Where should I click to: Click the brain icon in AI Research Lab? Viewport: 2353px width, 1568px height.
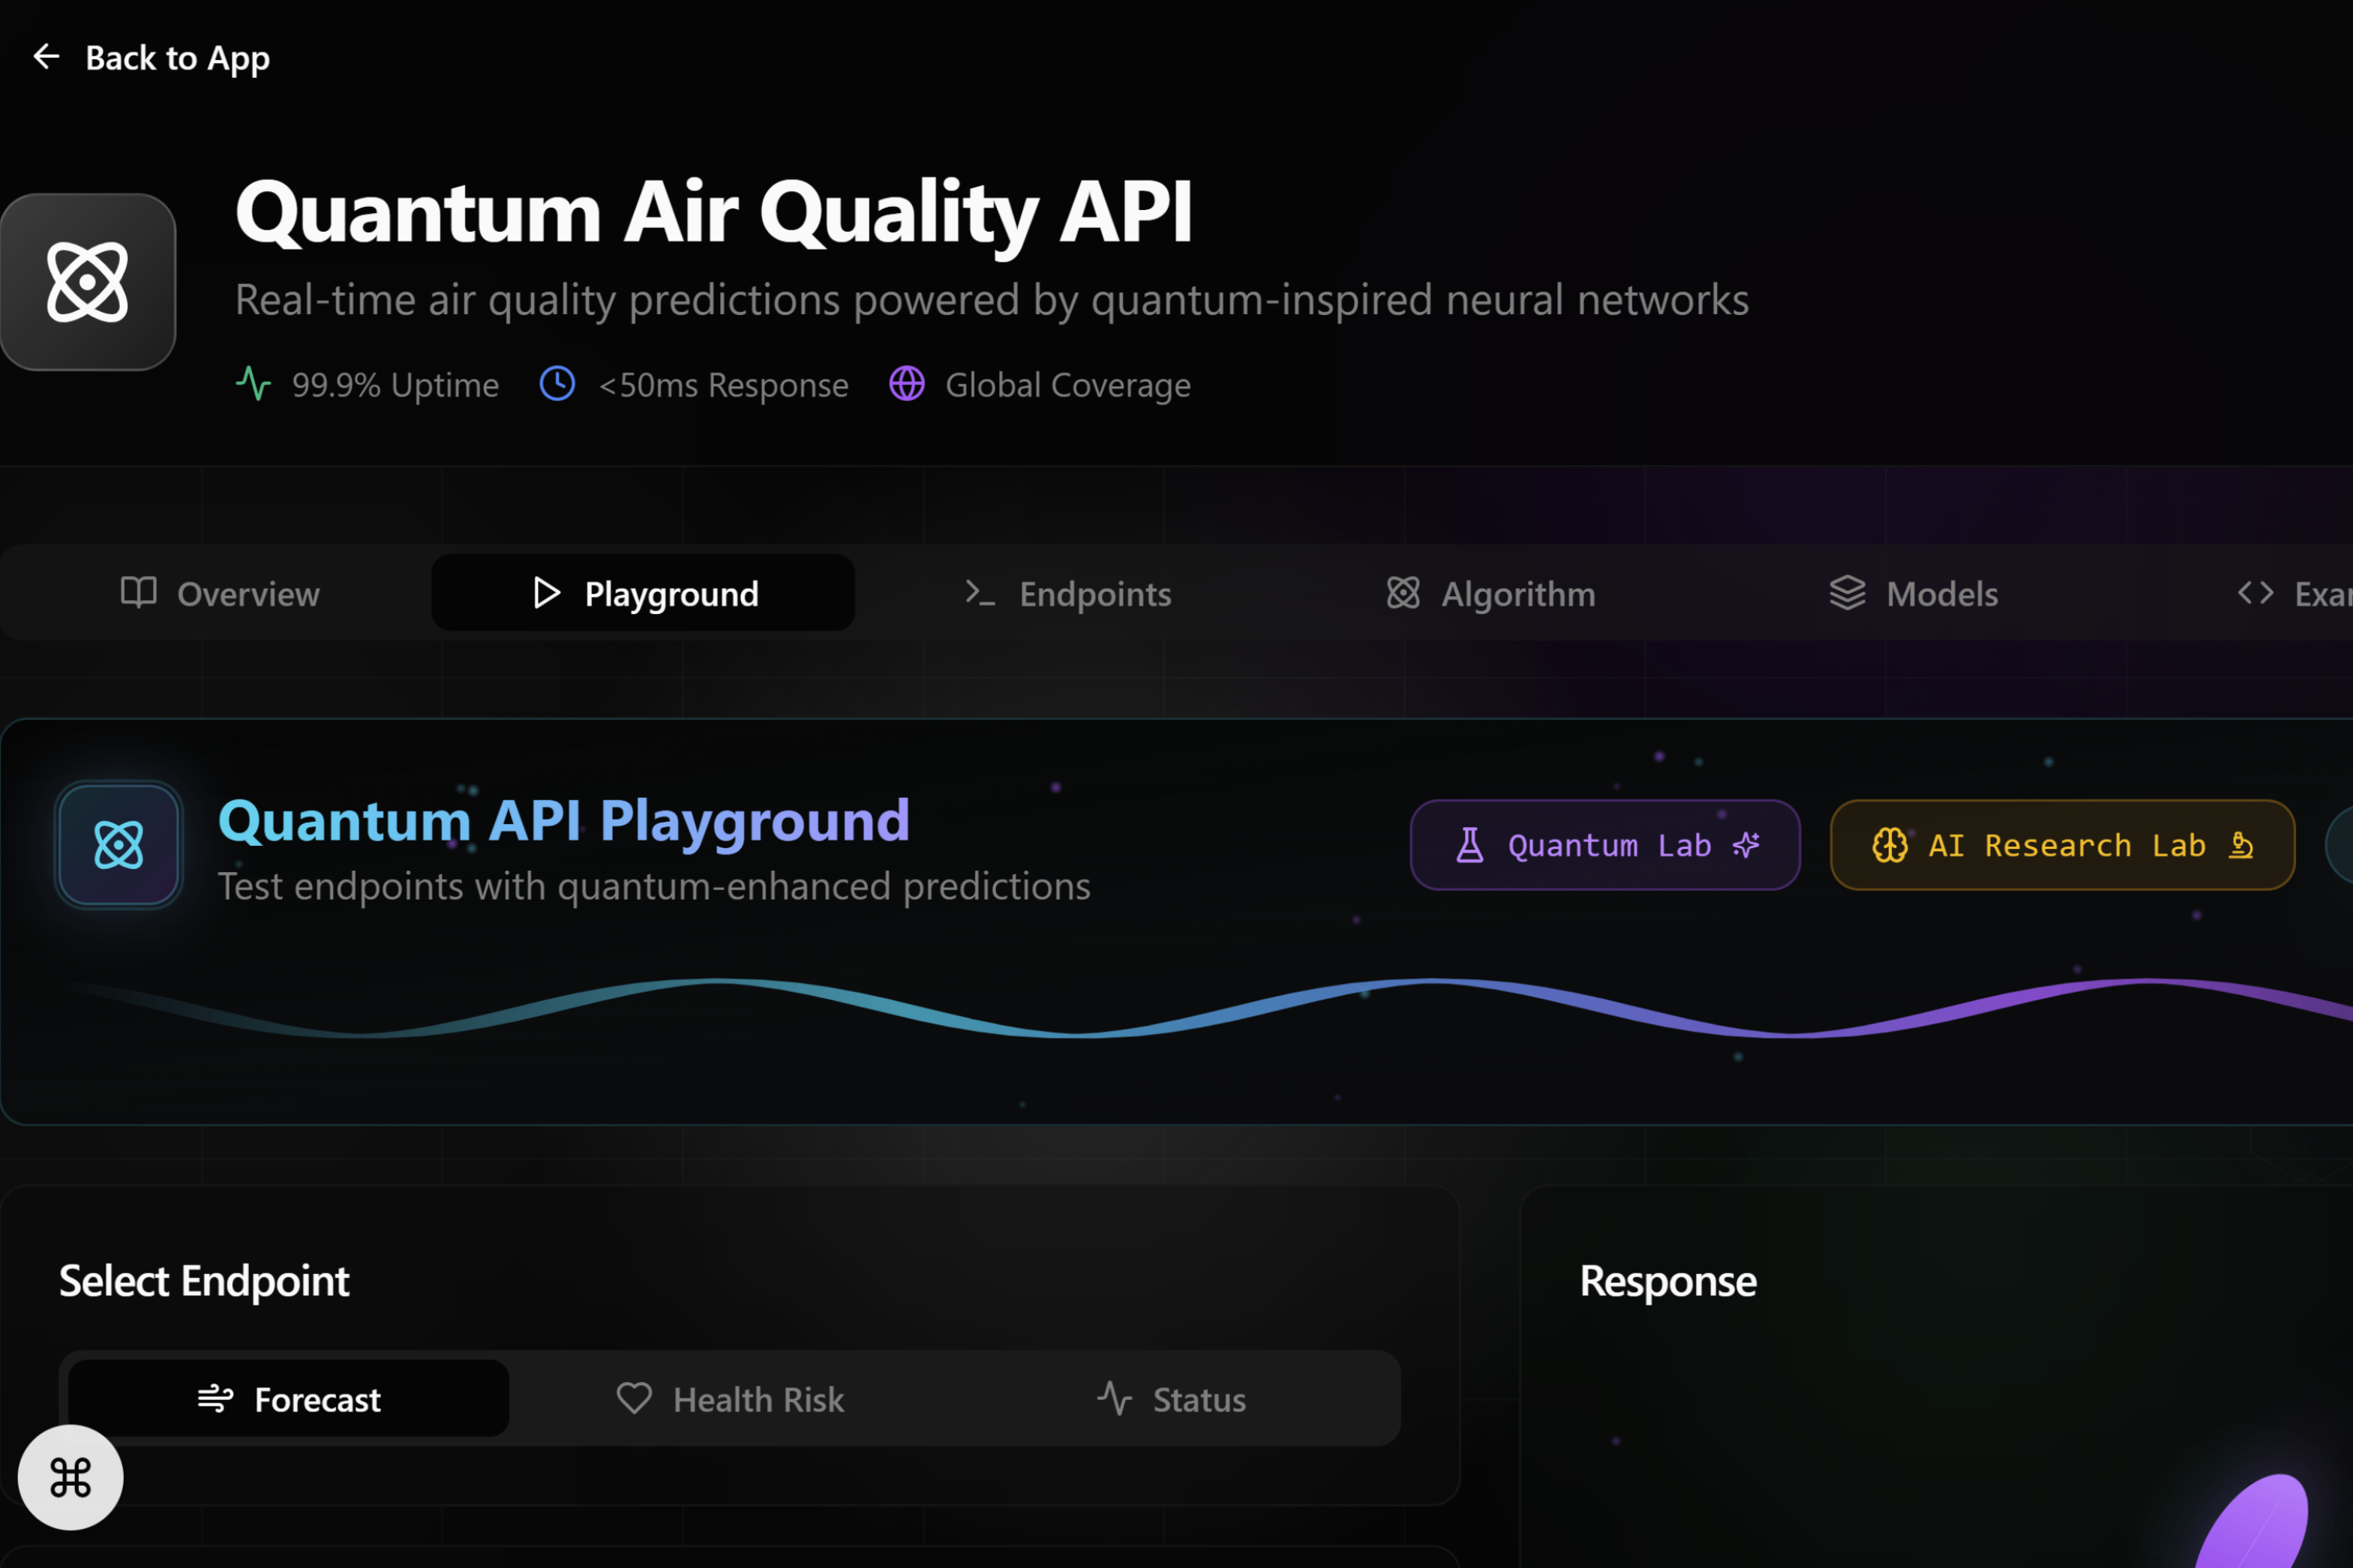(x=1889, y=845)
